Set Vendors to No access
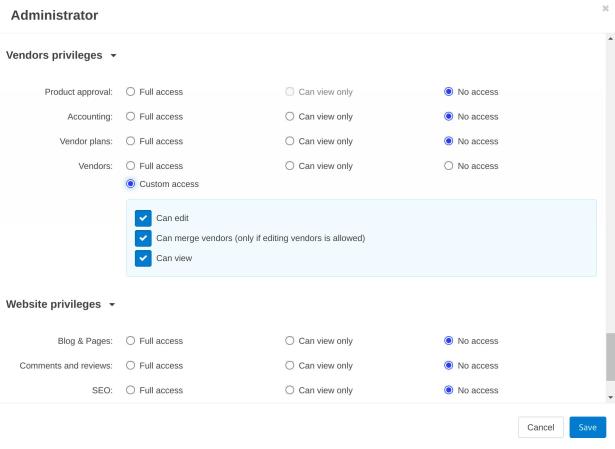 (449, 165)
